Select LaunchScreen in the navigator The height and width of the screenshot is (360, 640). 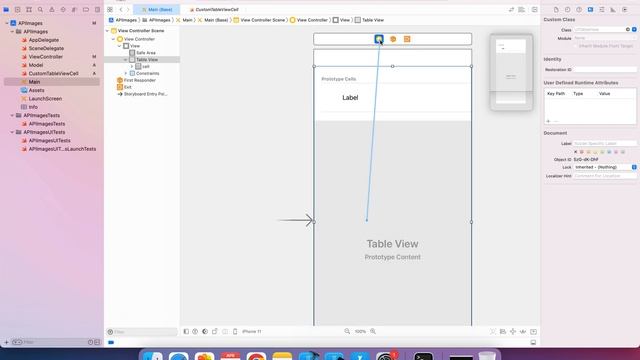click(x=45, y=99)
